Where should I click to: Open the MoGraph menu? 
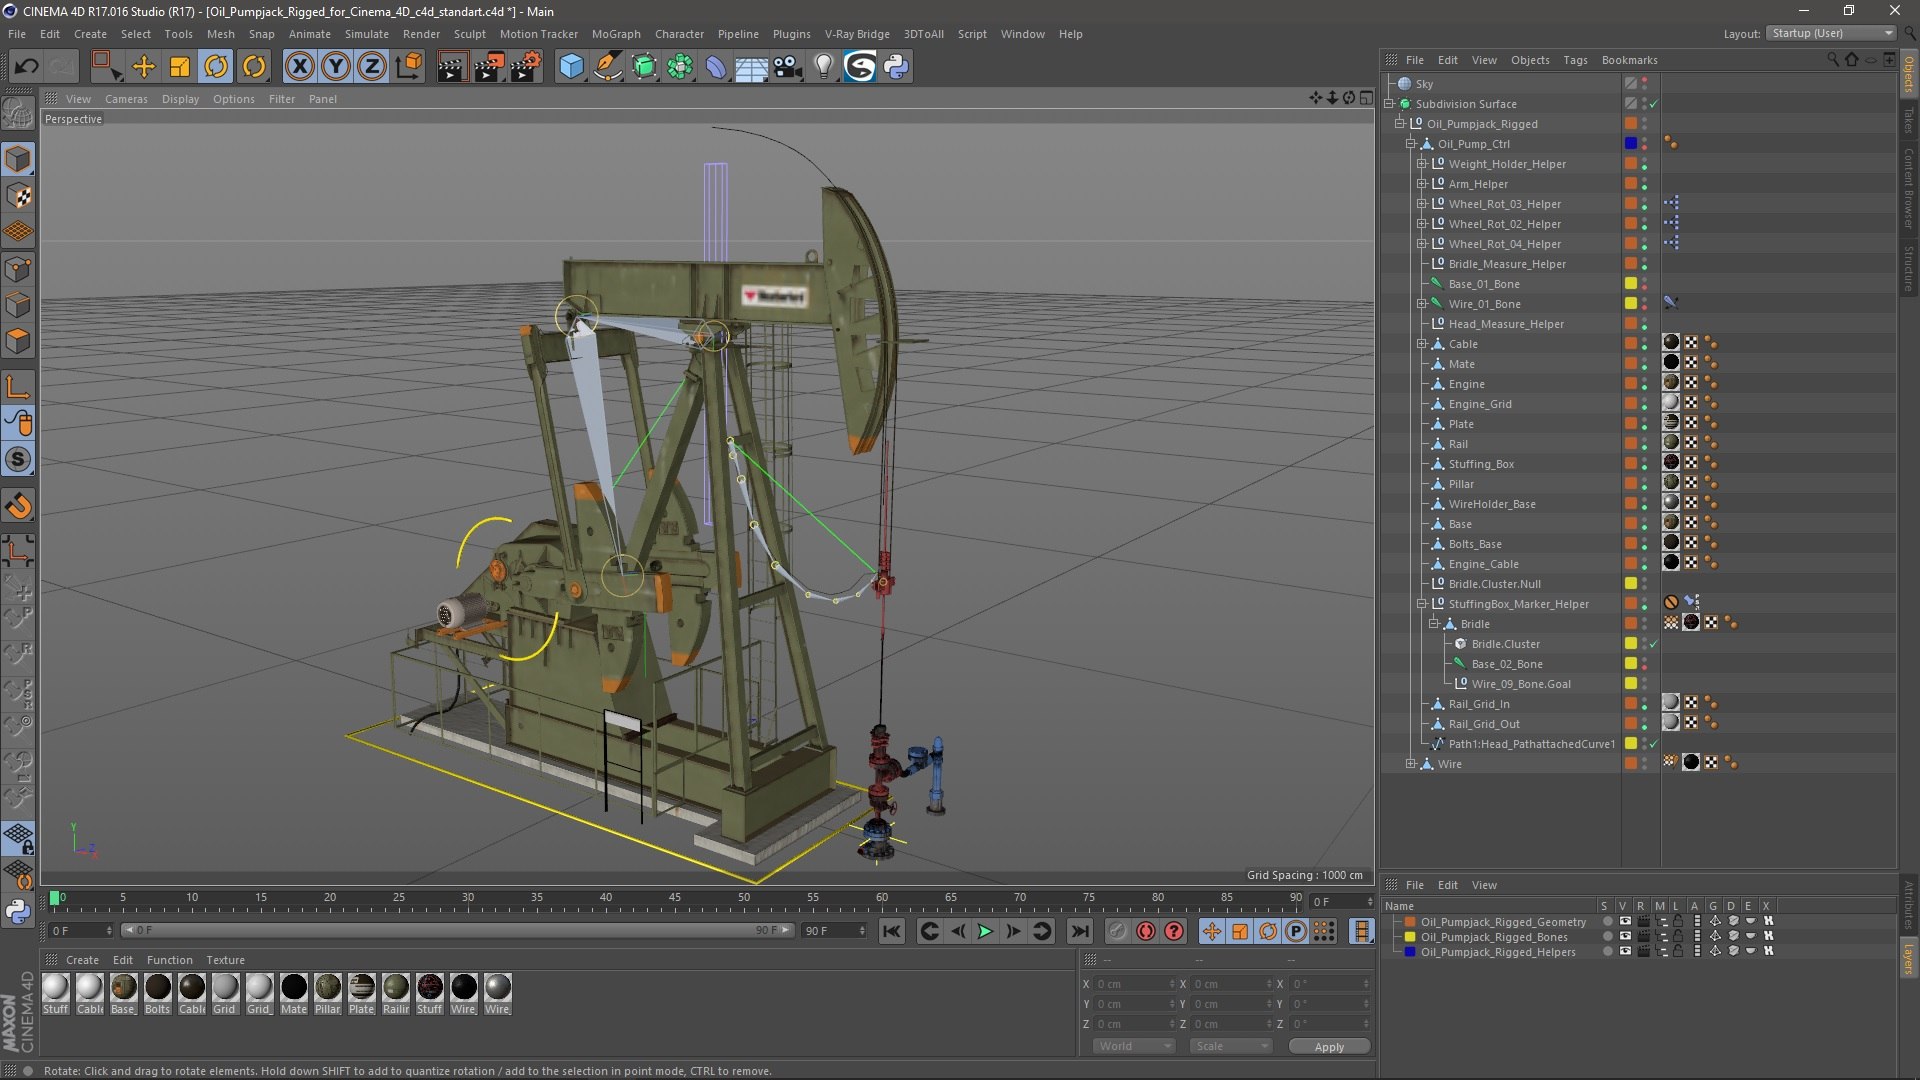(x=616, y=34)
